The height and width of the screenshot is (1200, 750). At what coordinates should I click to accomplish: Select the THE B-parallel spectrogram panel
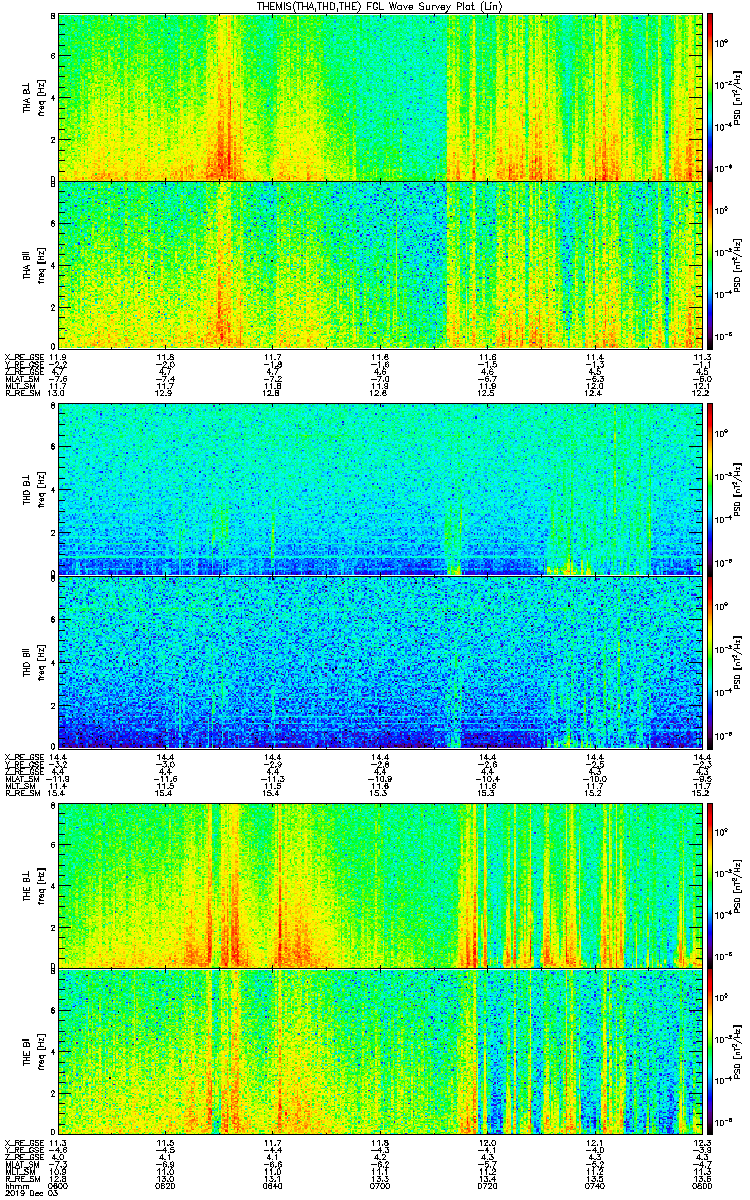(378, 1052)
